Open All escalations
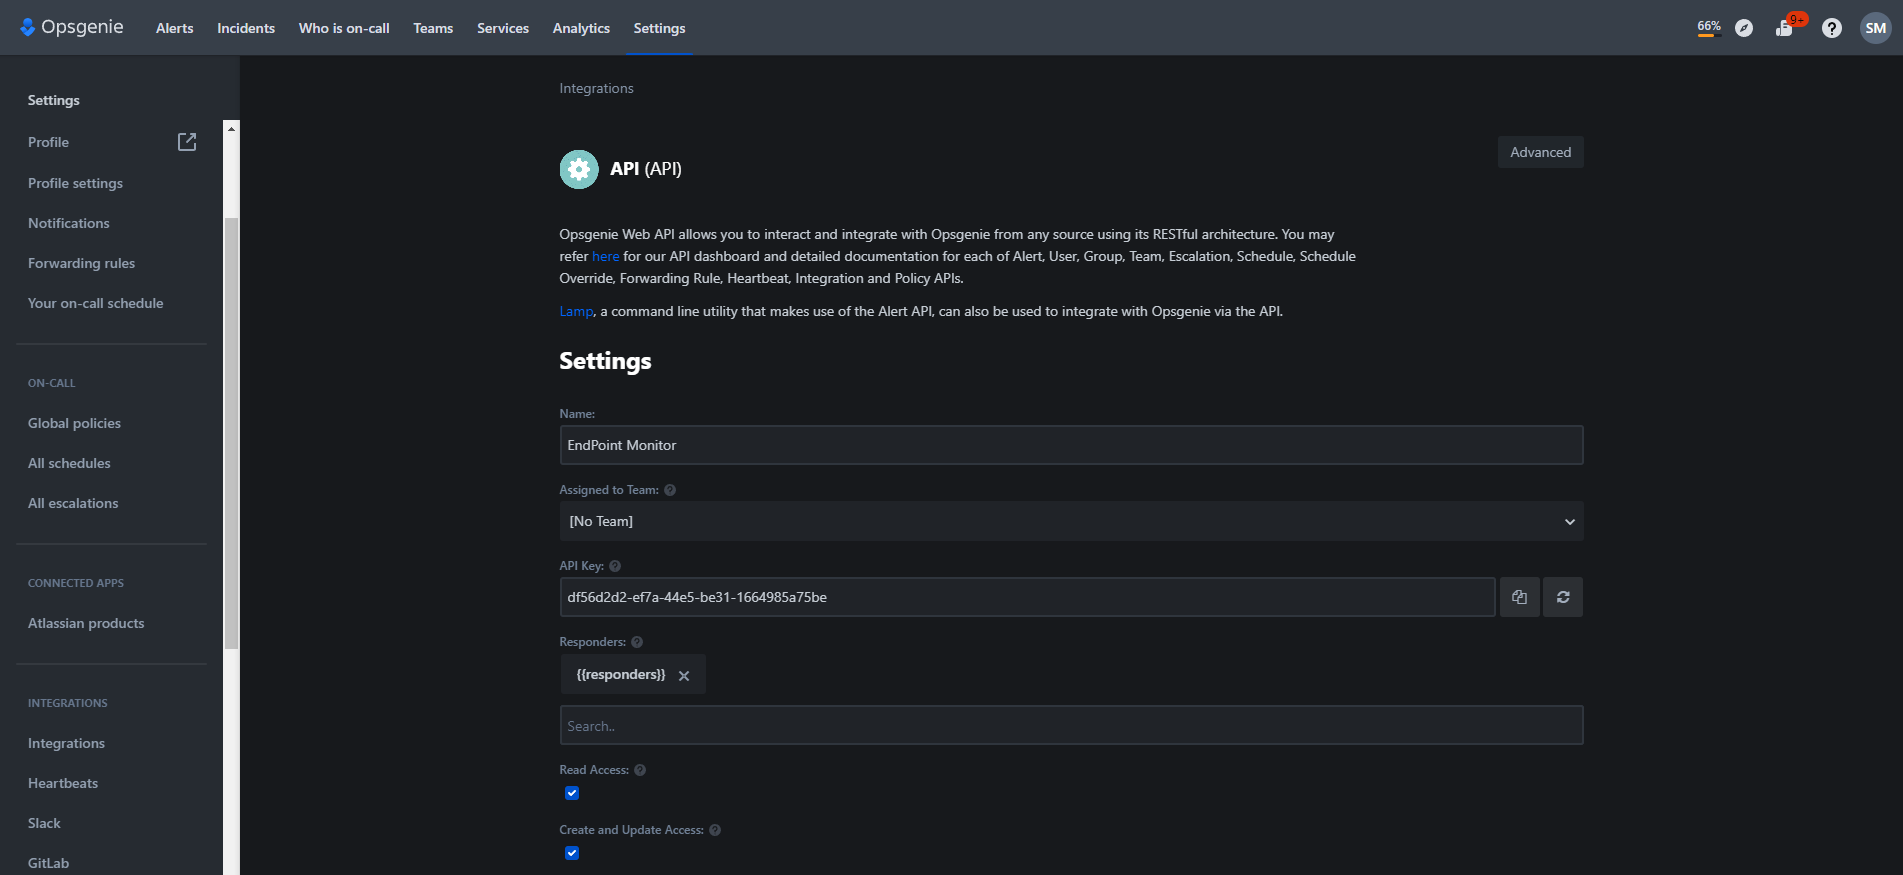This screenshot has width=1903, height=875. (x=73, y=503)
